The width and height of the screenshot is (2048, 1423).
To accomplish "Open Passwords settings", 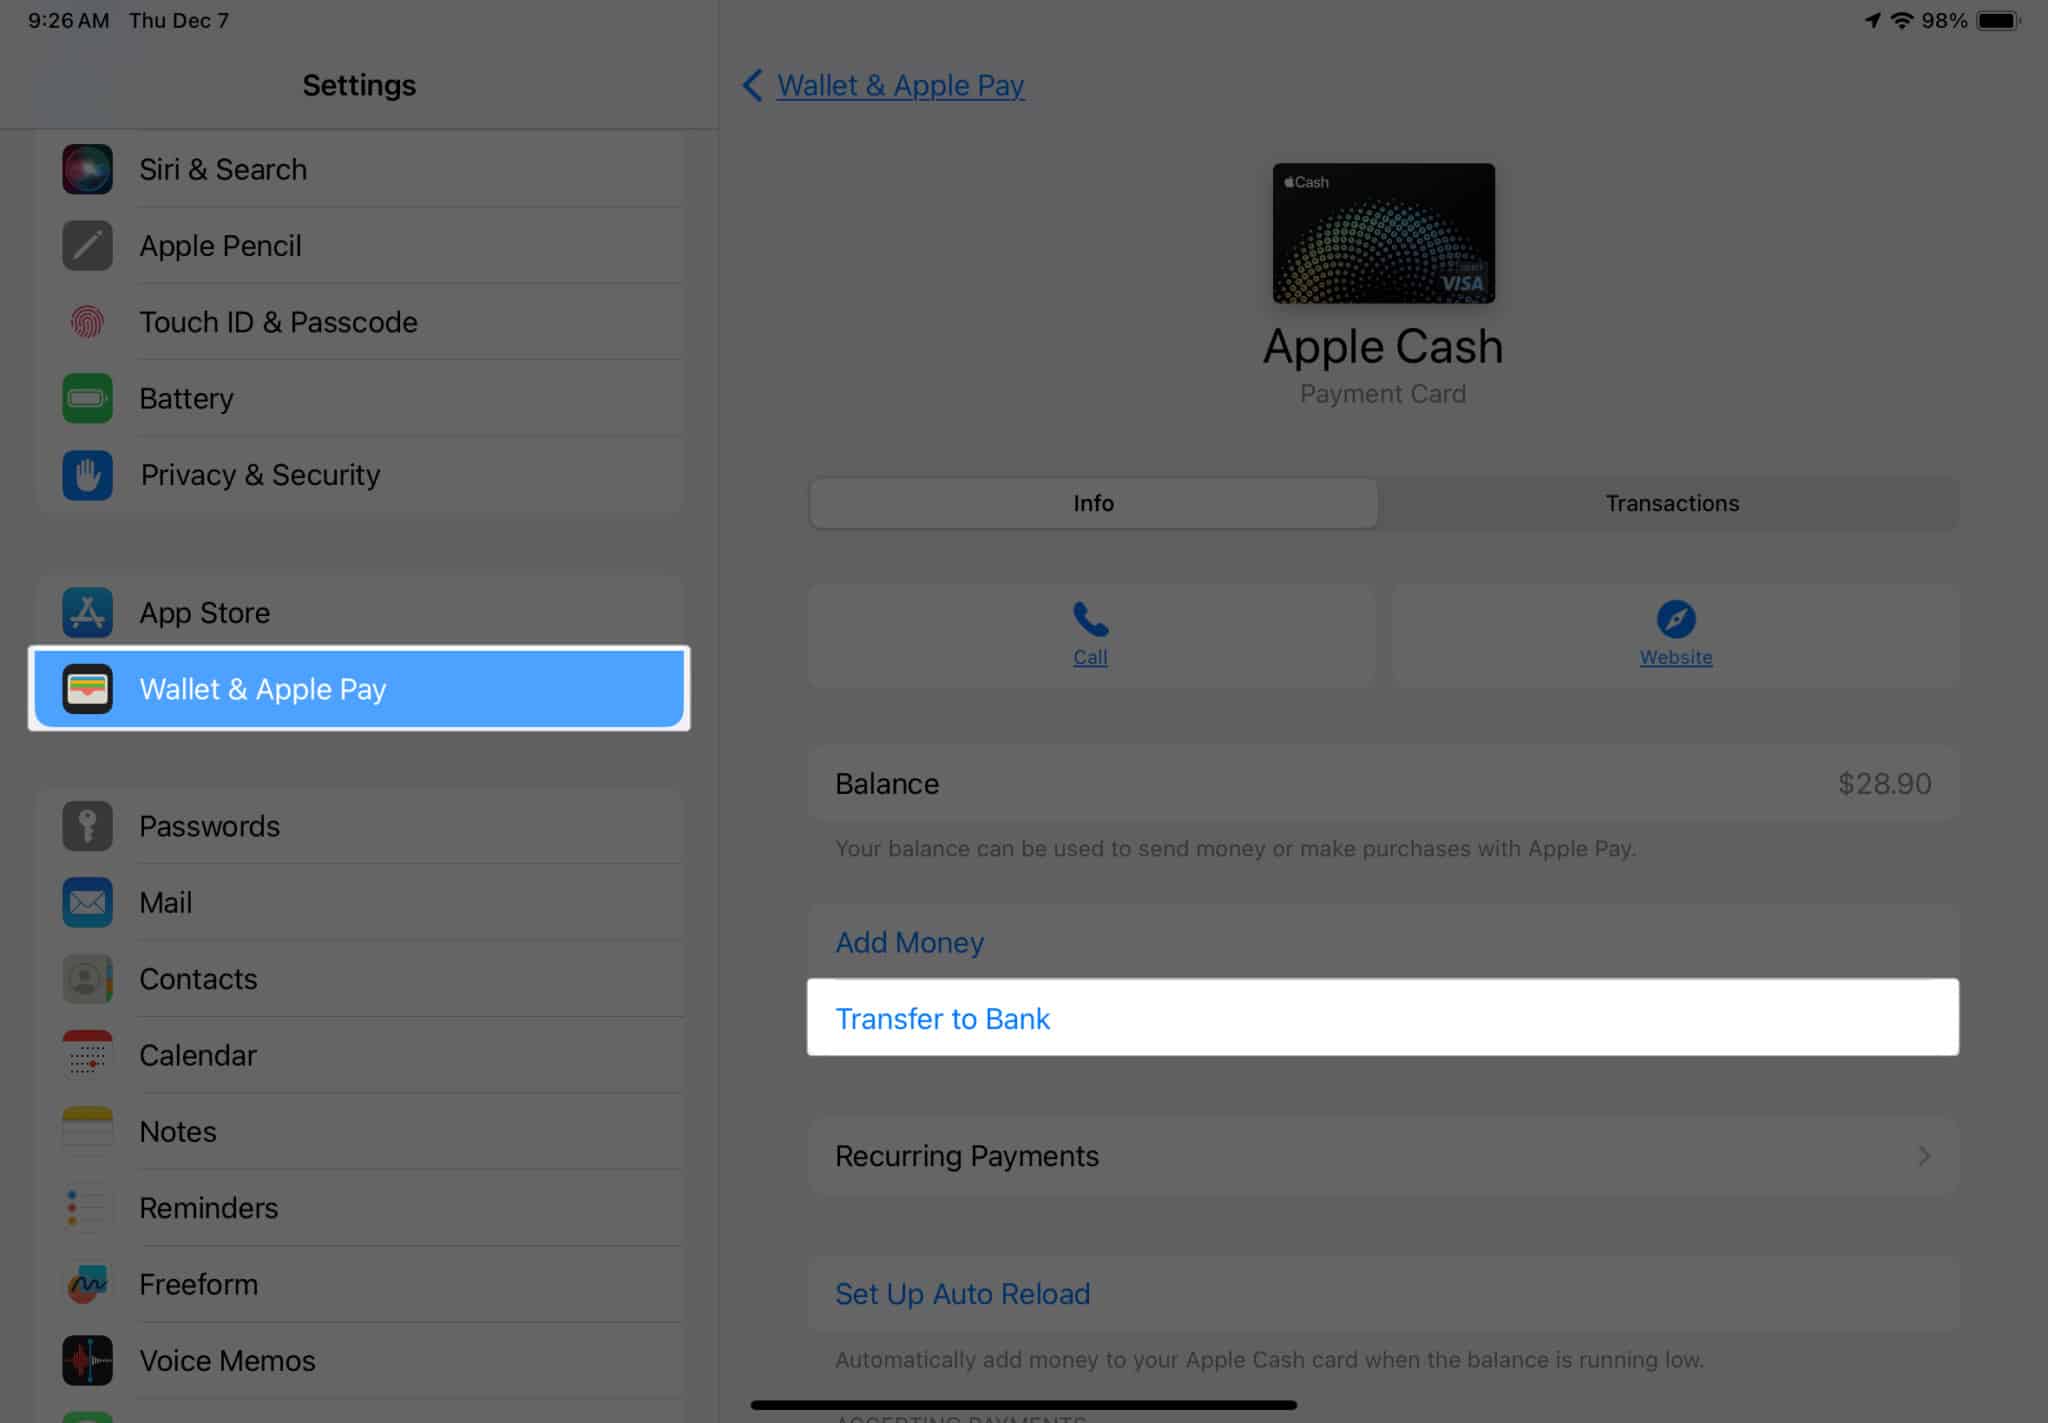I will coord(360,826).
